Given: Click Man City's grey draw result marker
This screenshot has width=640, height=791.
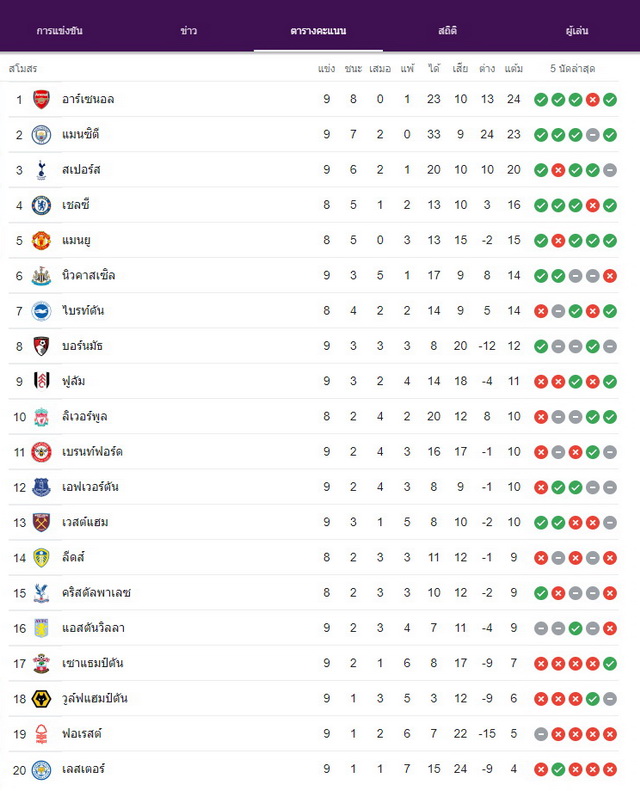Looking at the screenshot, I should [593, 135].
